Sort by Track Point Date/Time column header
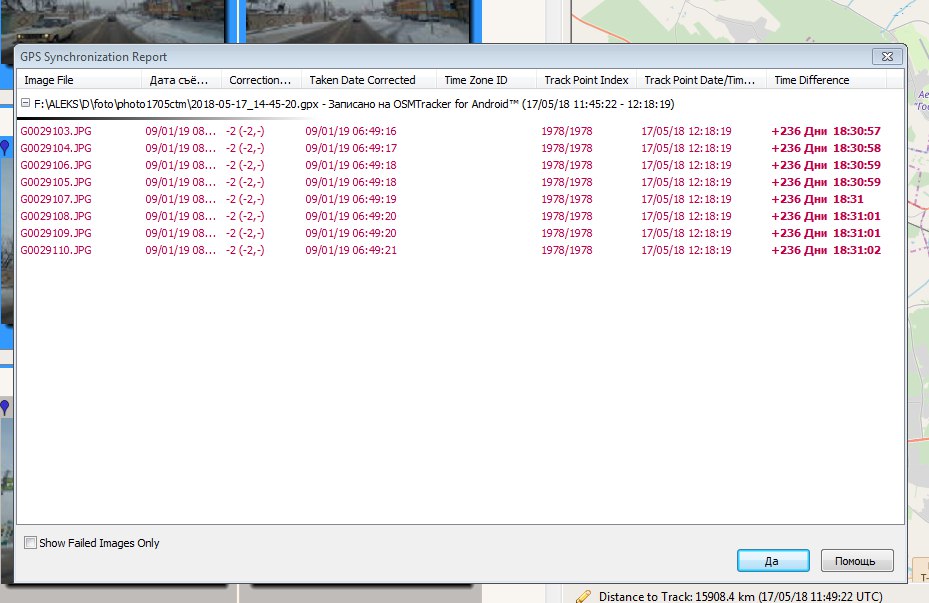 (701, 80)
